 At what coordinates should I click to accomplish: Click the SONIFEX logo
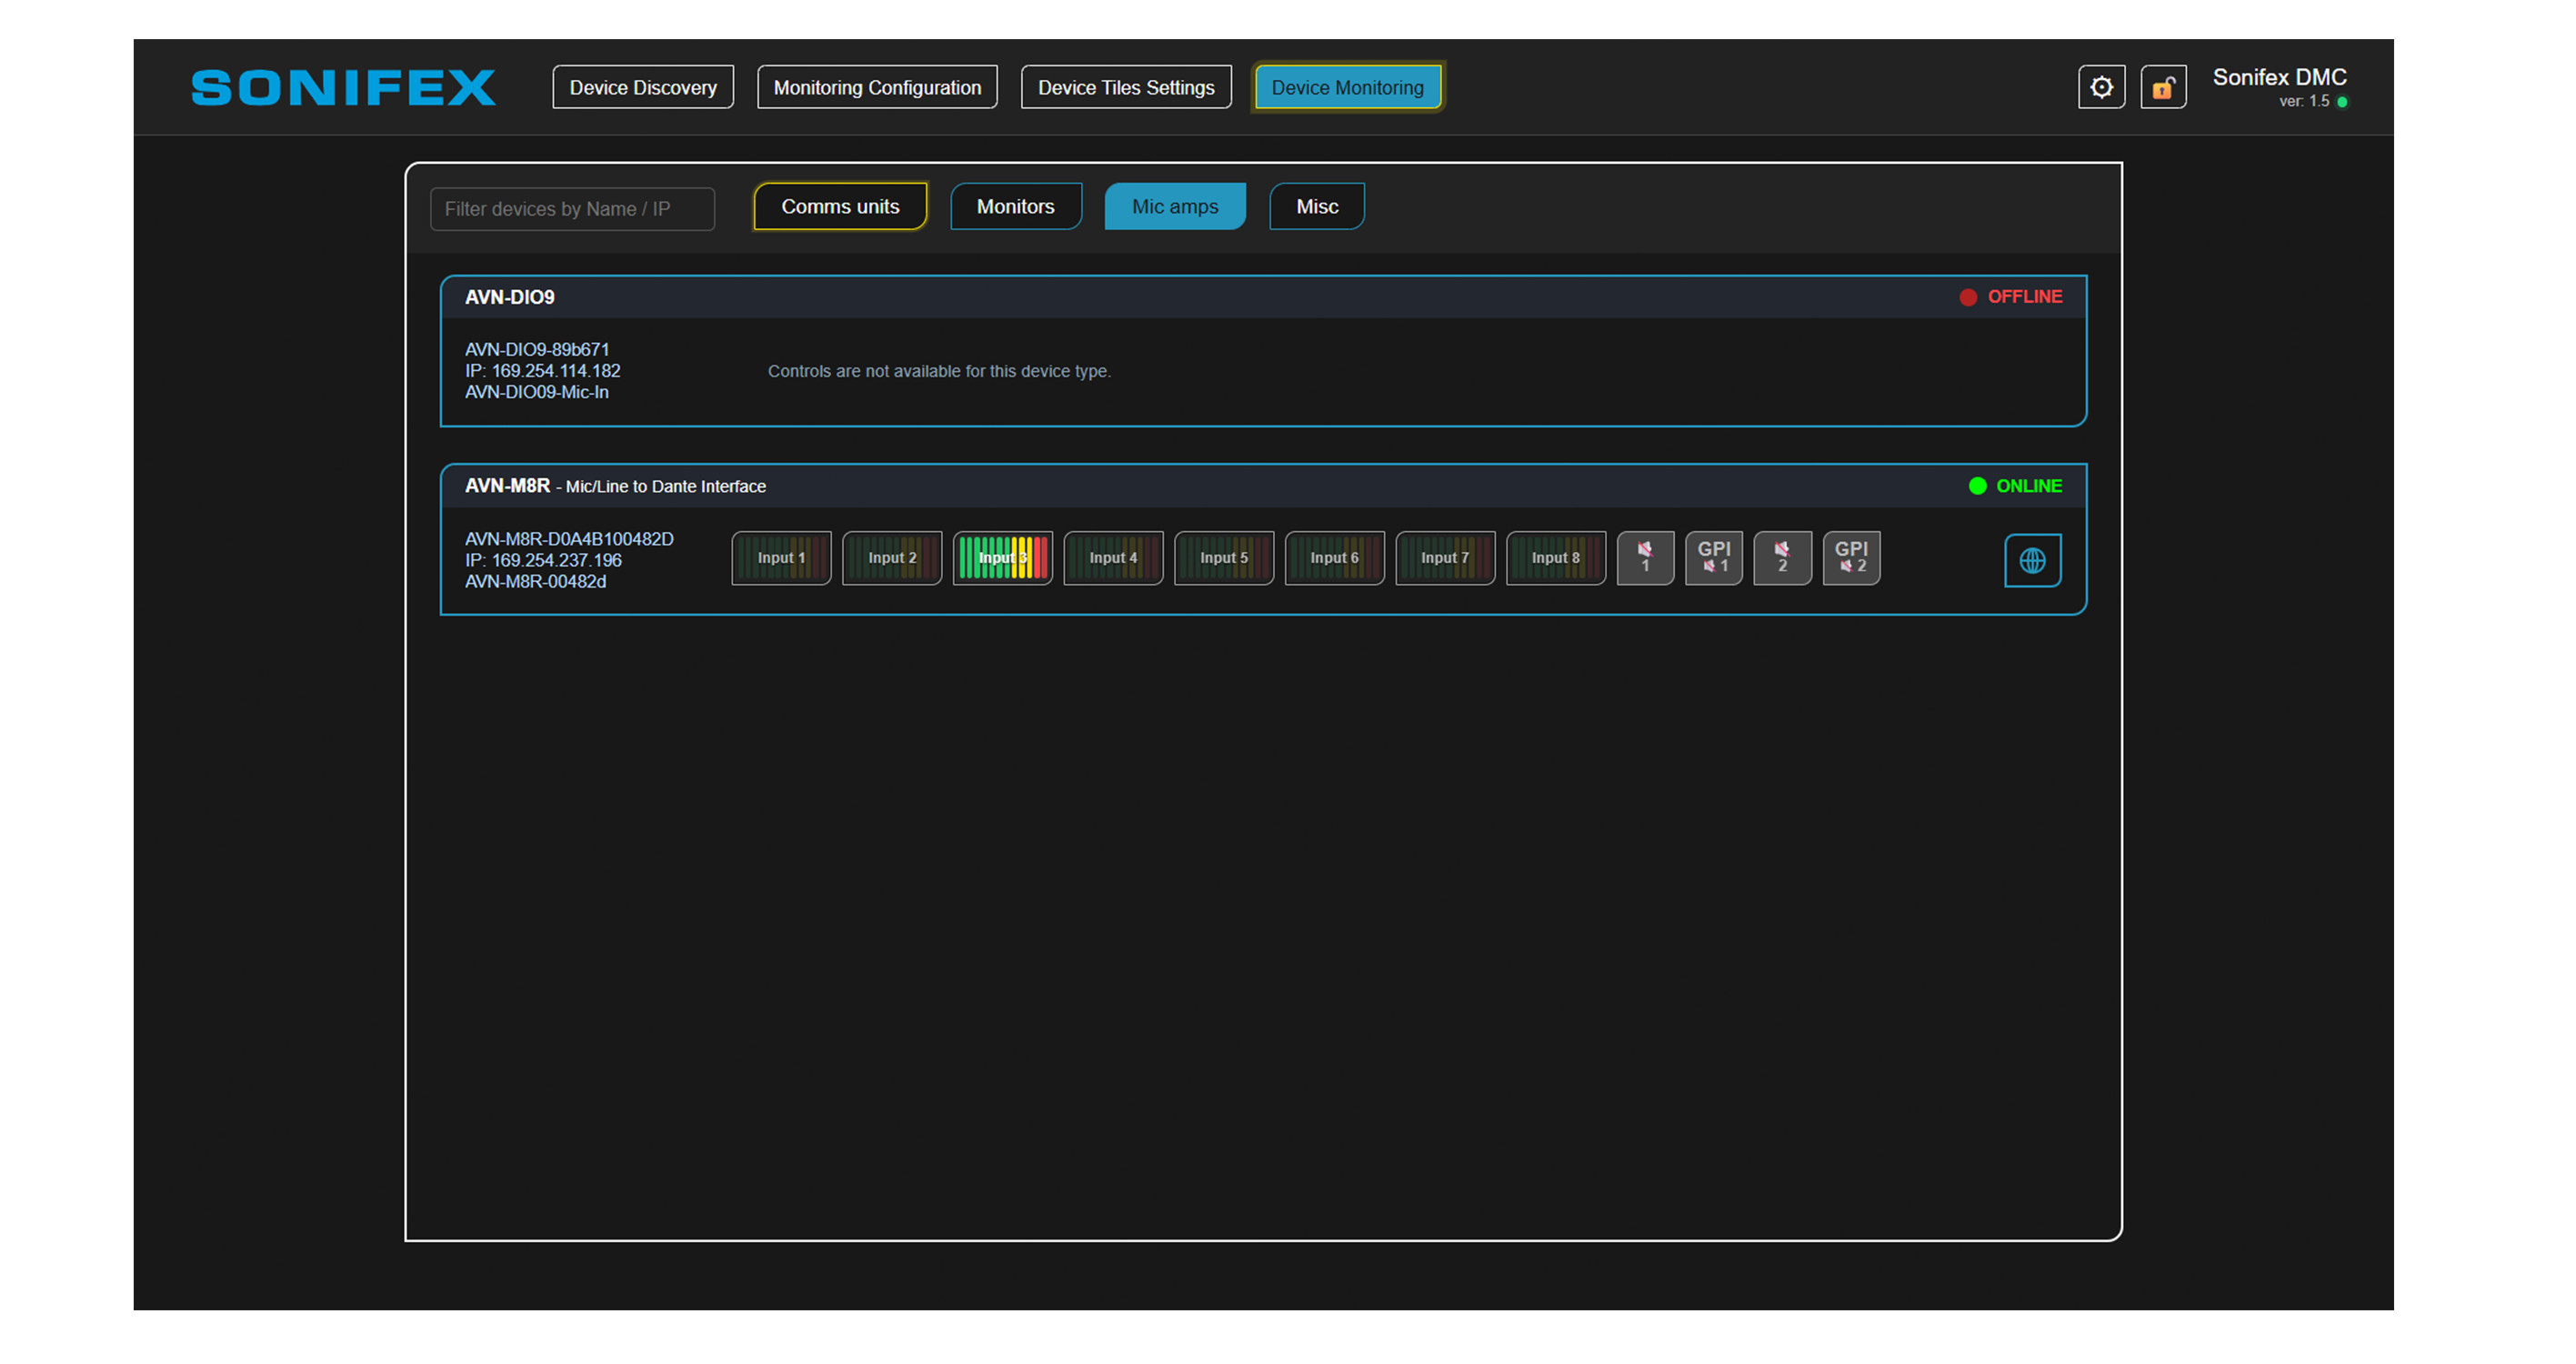(343, 87)
